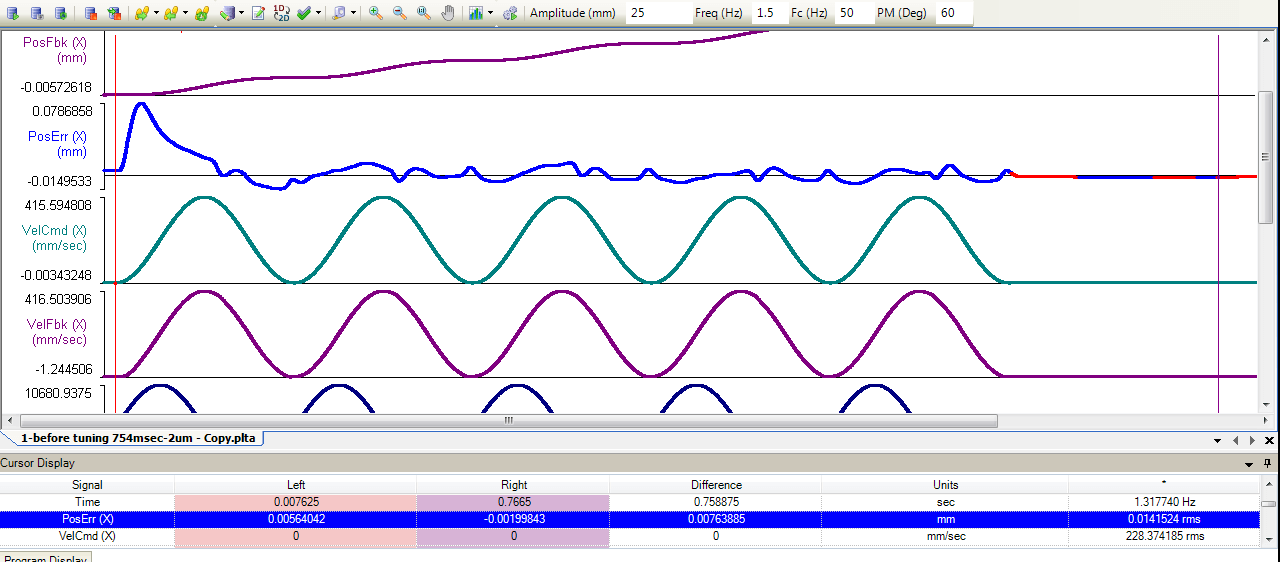Click the green checkmark toolbar icon
The height and width of the screenshot is (562, 1280).
(304, 13)
